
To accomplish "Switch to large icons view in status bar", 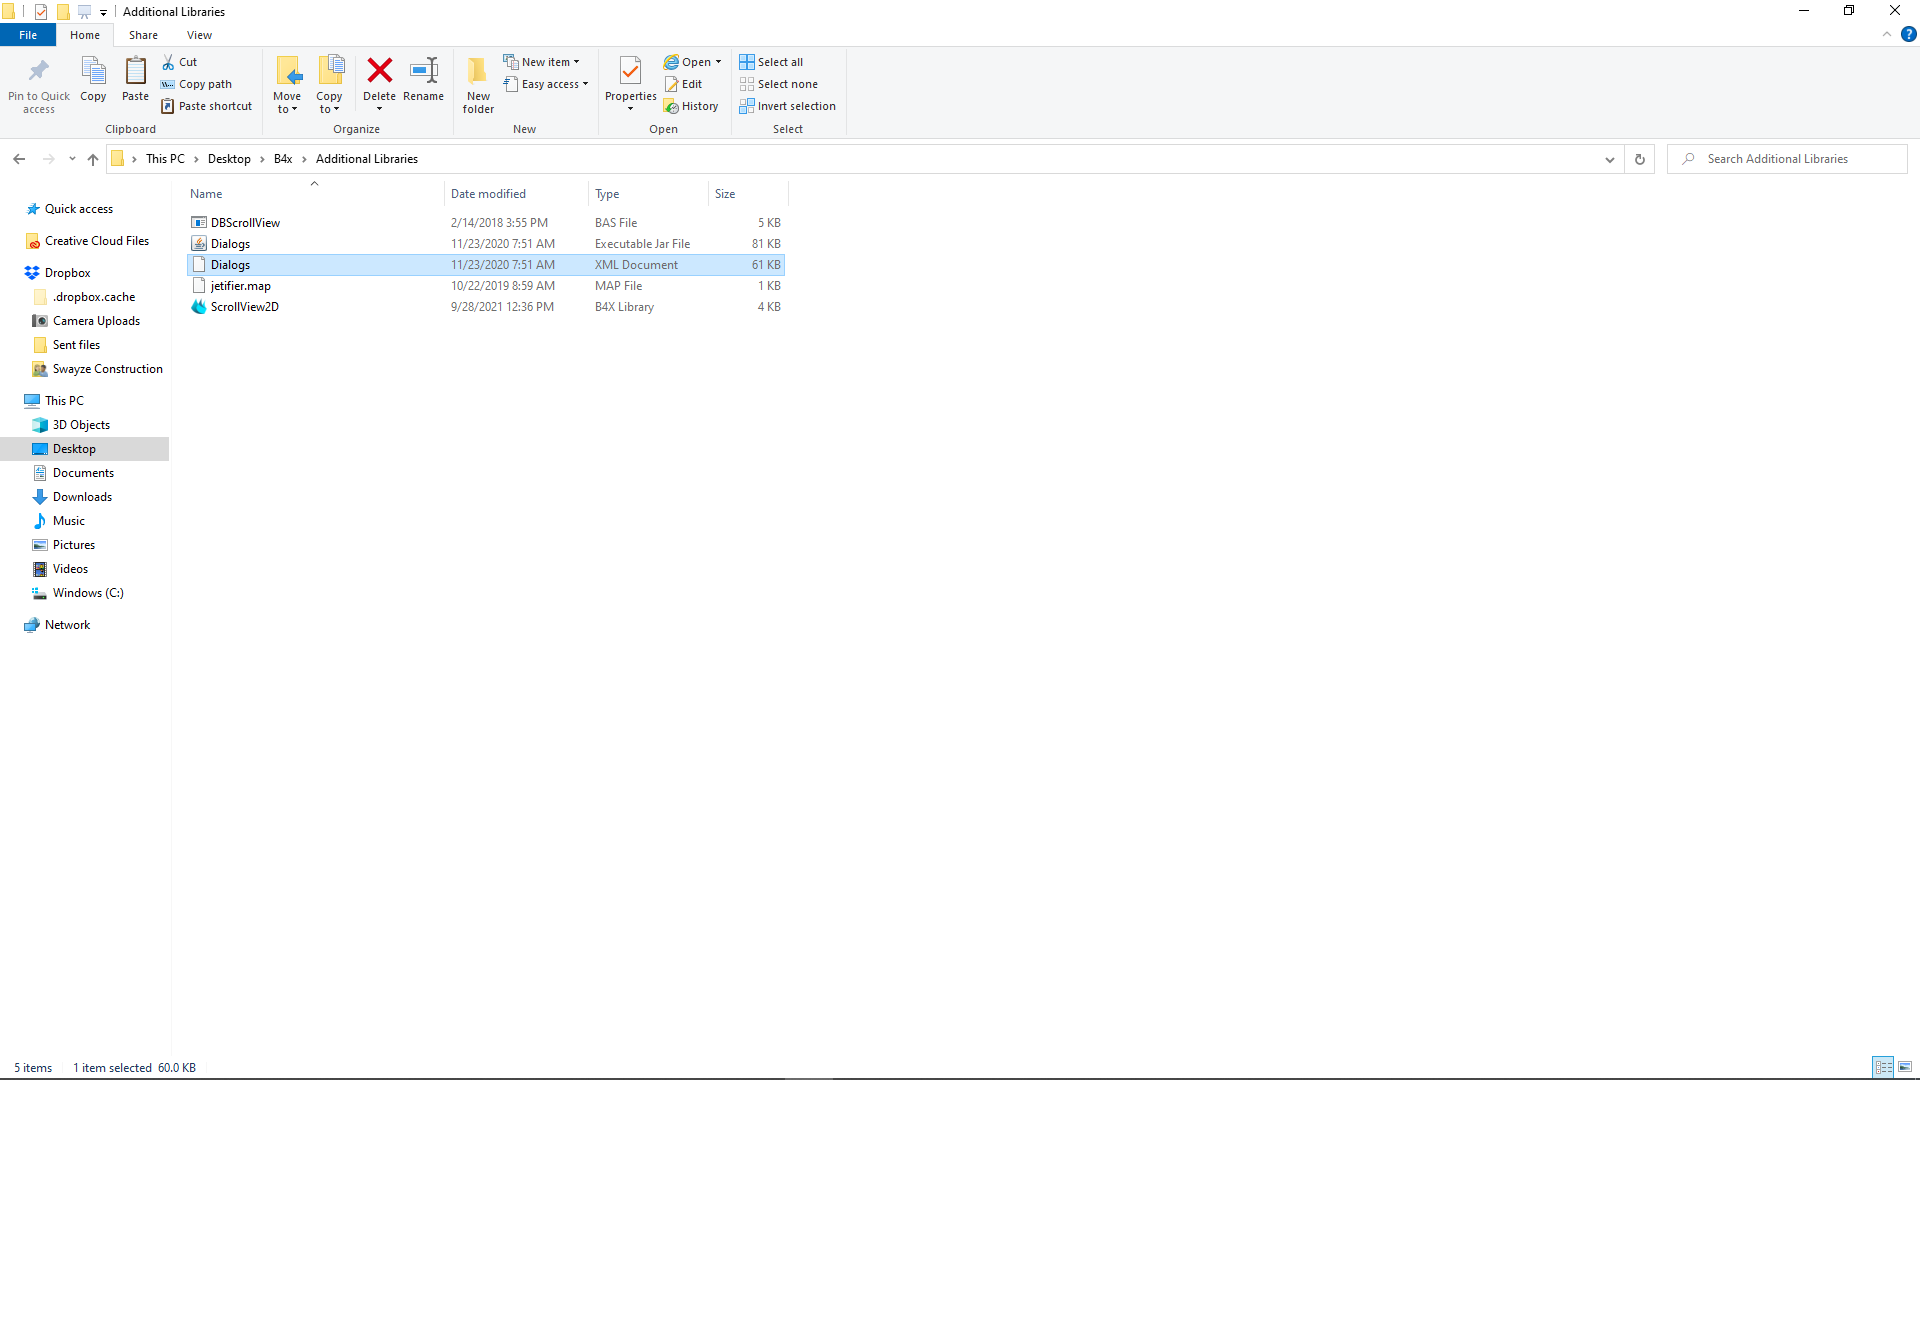I will [x=1905, y=1067].
